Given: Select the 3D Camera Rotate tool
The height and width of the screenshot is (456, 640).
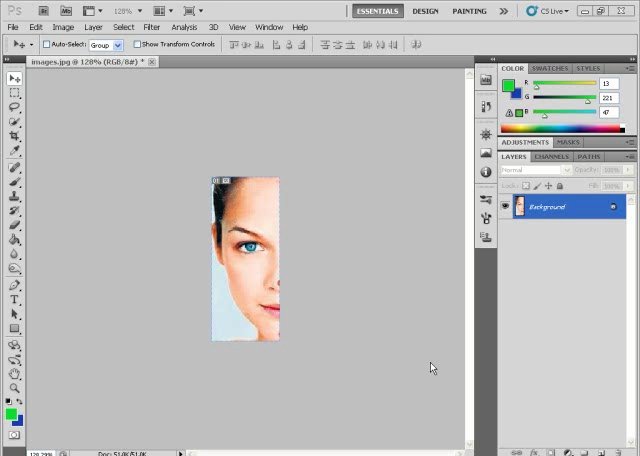Looking at the screenshot, I should [14, 360].
